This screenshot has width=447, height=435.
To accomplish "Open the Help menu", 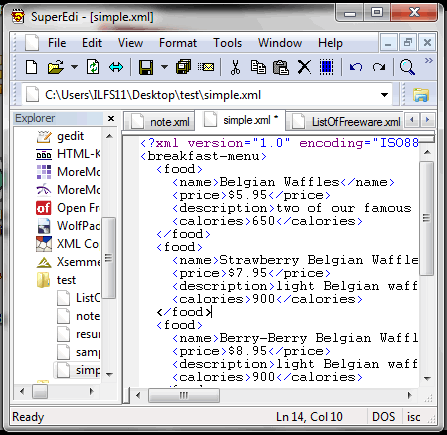I will (330, 43).
